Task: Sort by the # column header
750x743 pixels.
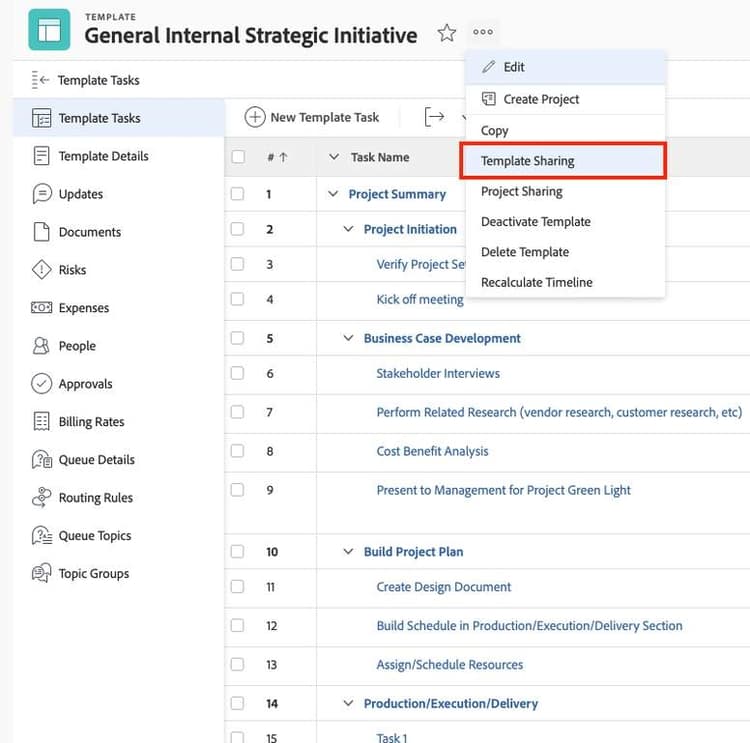Action: (276, 157)
